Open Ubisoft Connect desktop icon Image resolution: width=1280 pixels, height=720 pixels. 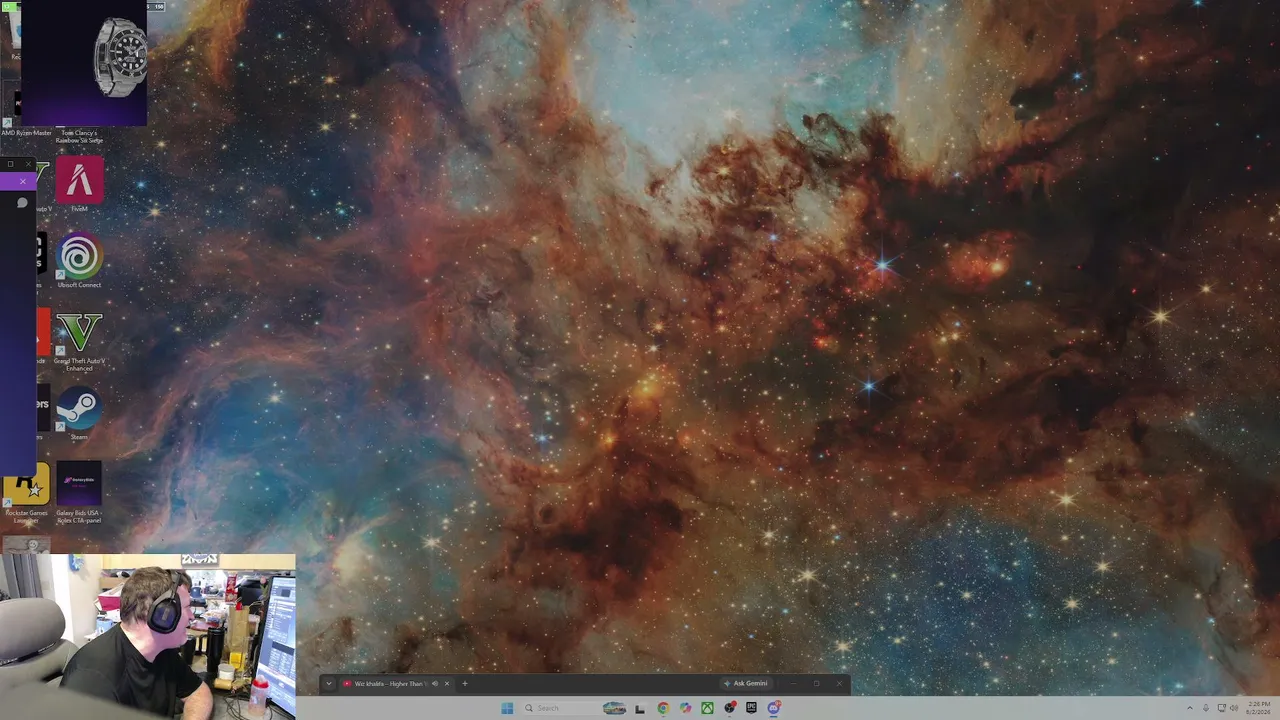(79, 262)
